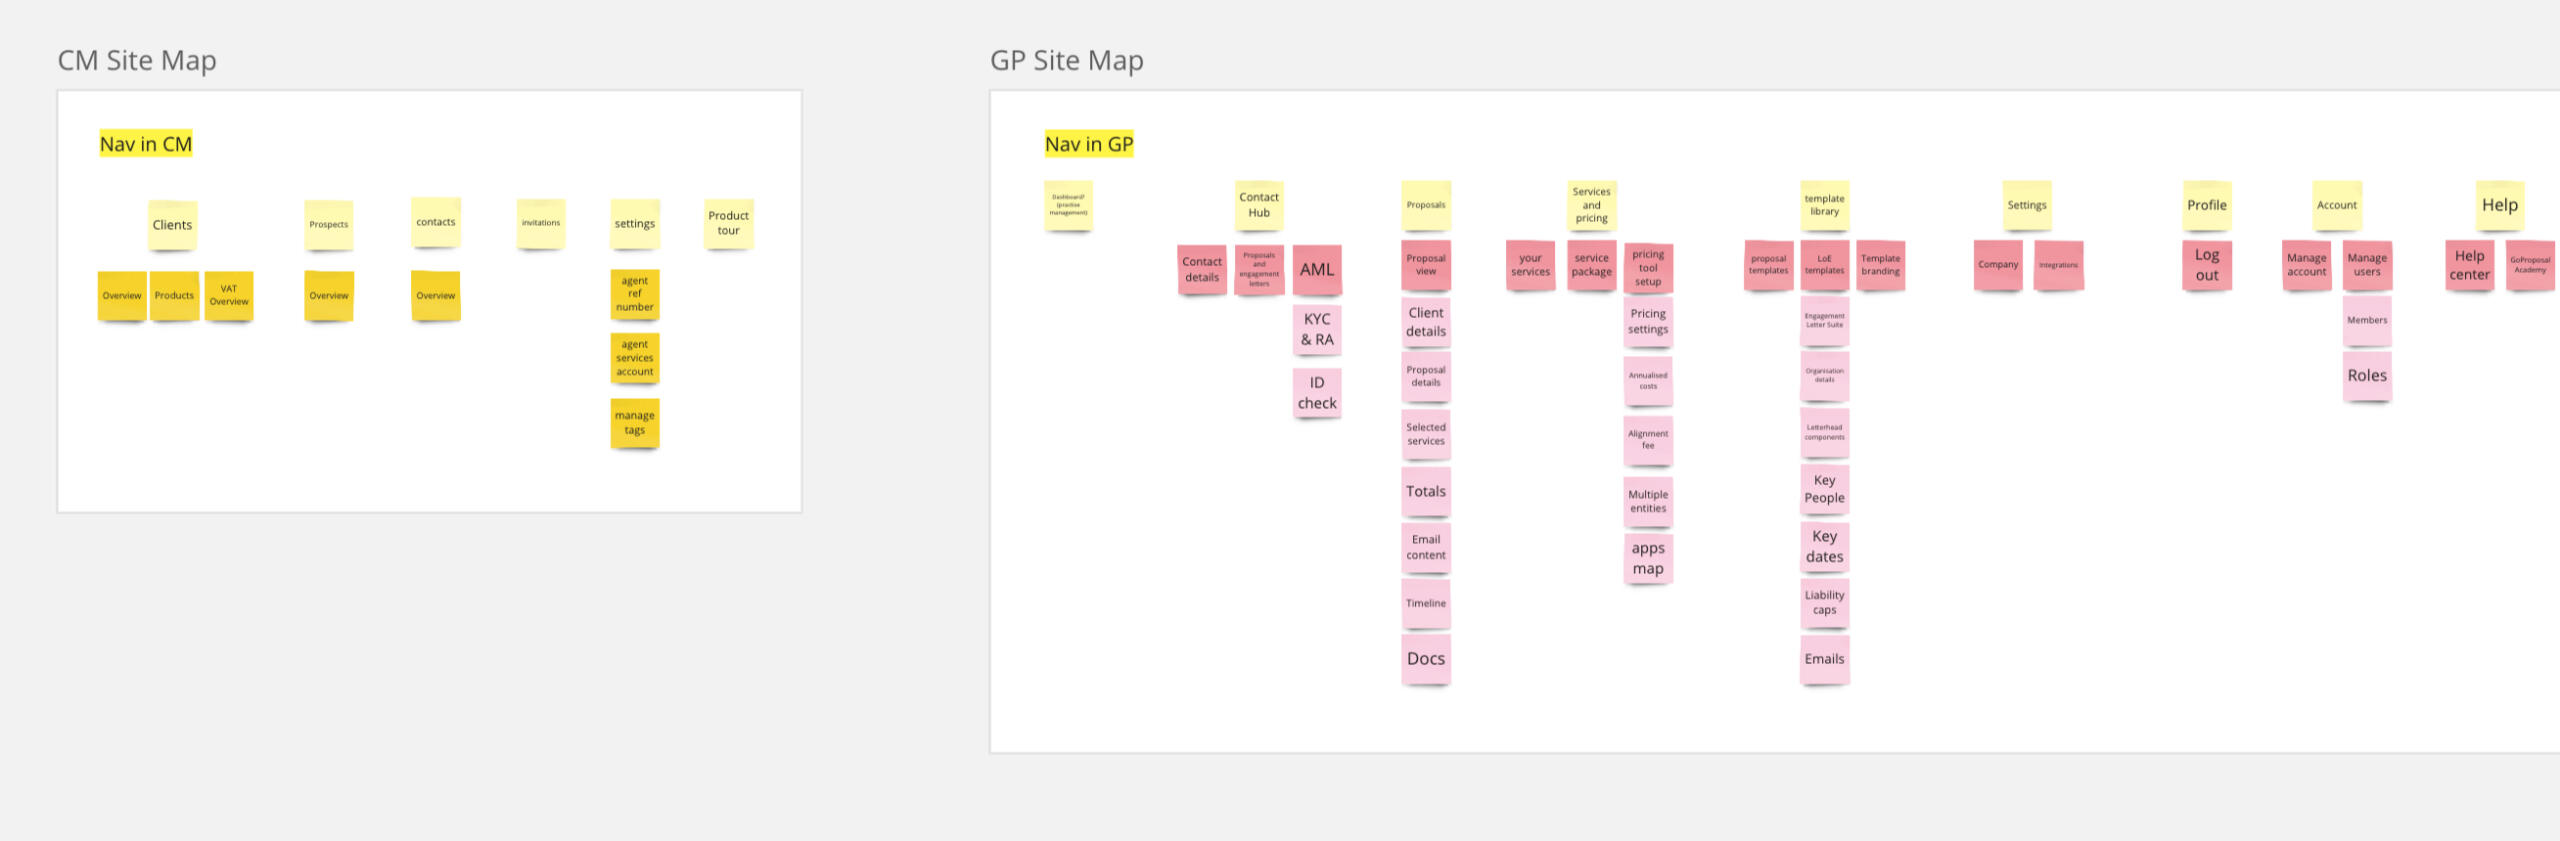Click the 'Product tour' sticky note
This screenshot has height=841, width=2560.
click(728, 223)
